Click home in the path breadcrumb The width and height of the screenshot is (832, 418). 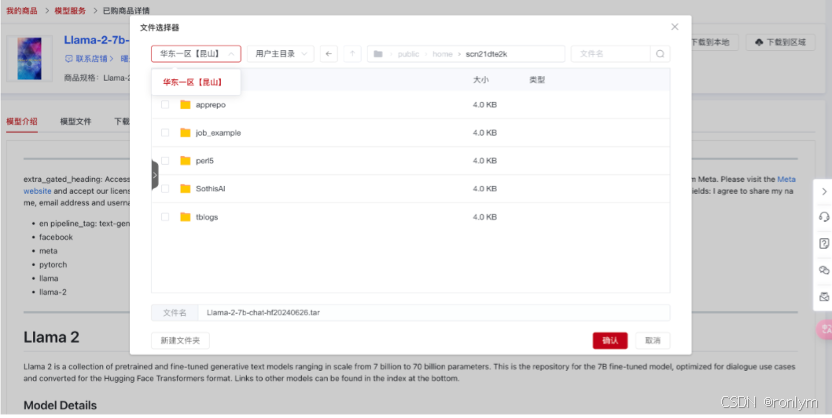[442, 54]
